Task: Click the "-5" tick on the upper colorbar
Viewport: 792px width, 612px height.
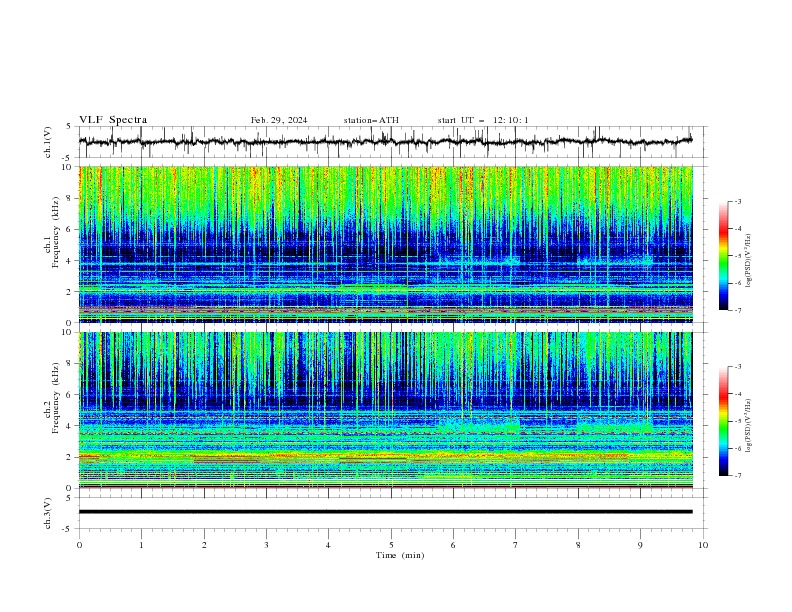Action: 738,256
